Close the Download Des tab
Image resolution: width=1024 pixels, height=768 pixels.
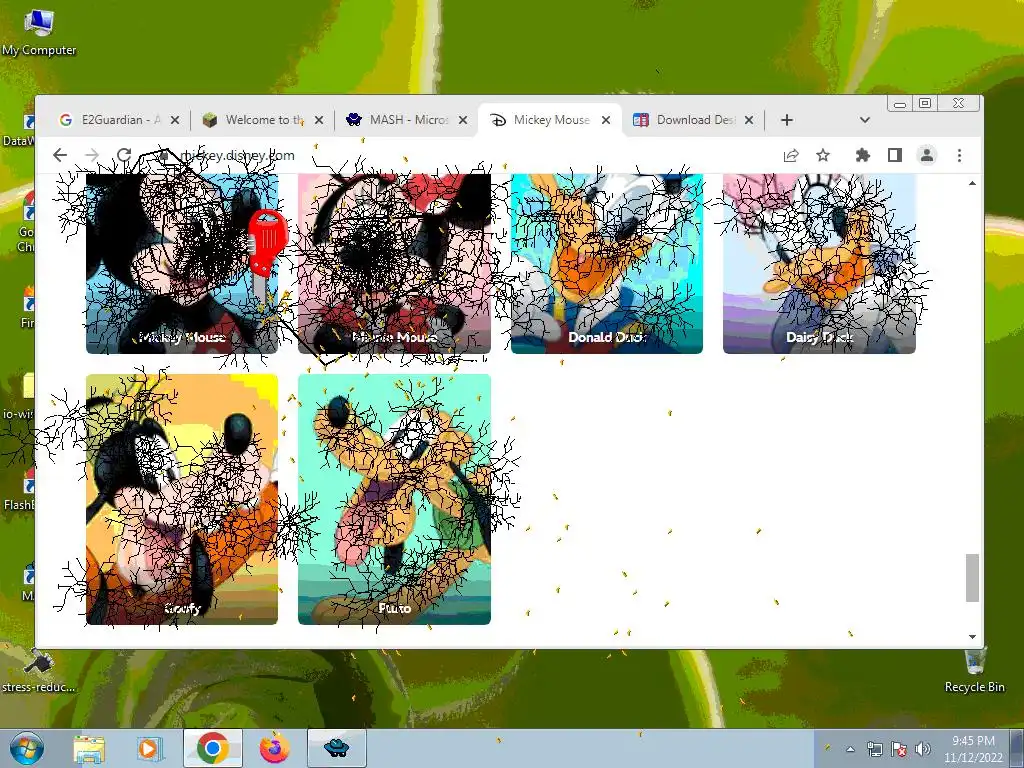(x=749, y=120)
